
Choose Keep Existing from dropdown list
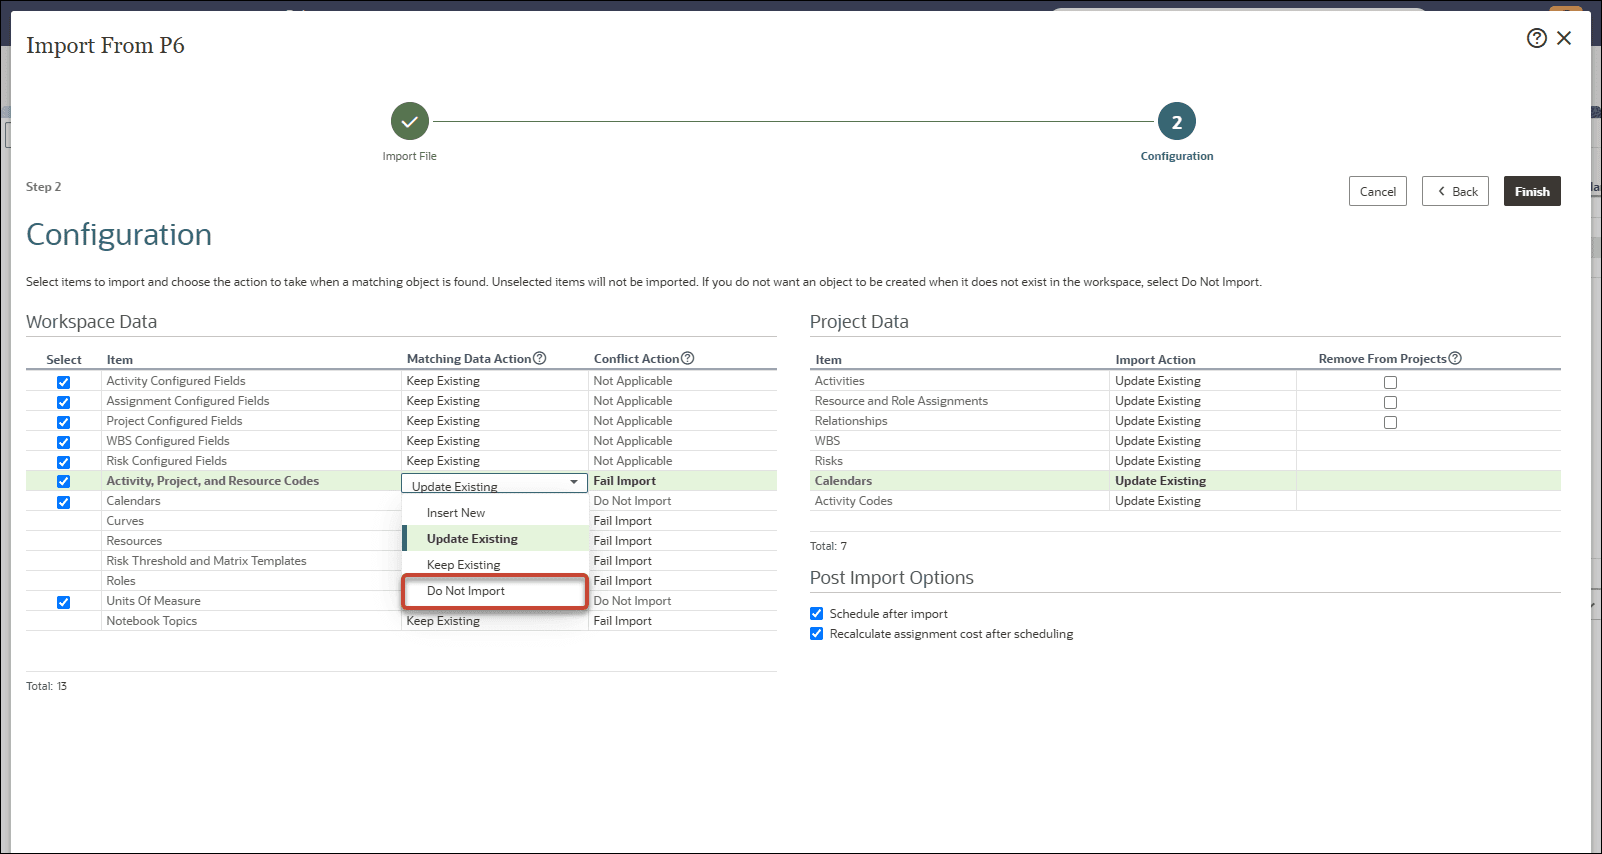point(495,565)
